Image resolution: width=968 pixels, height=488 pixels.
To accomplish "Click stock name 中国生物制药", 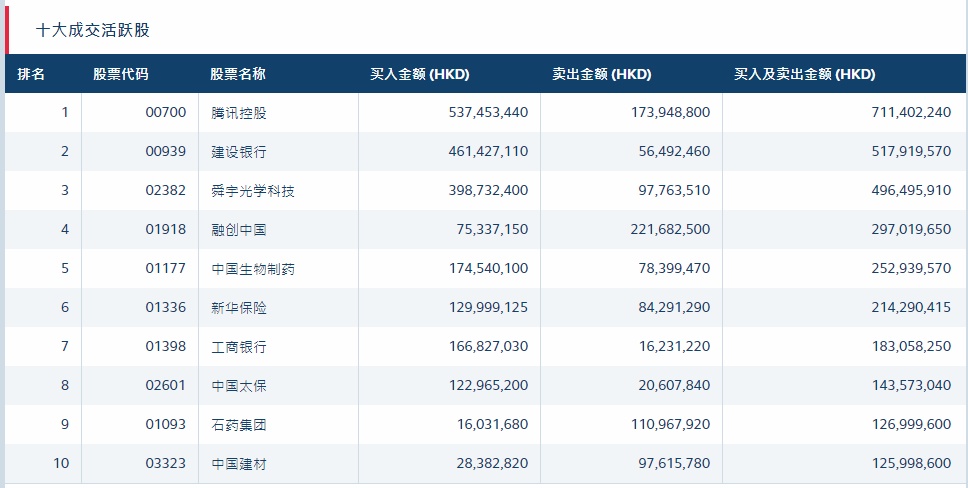I will (x=253, y=269).
